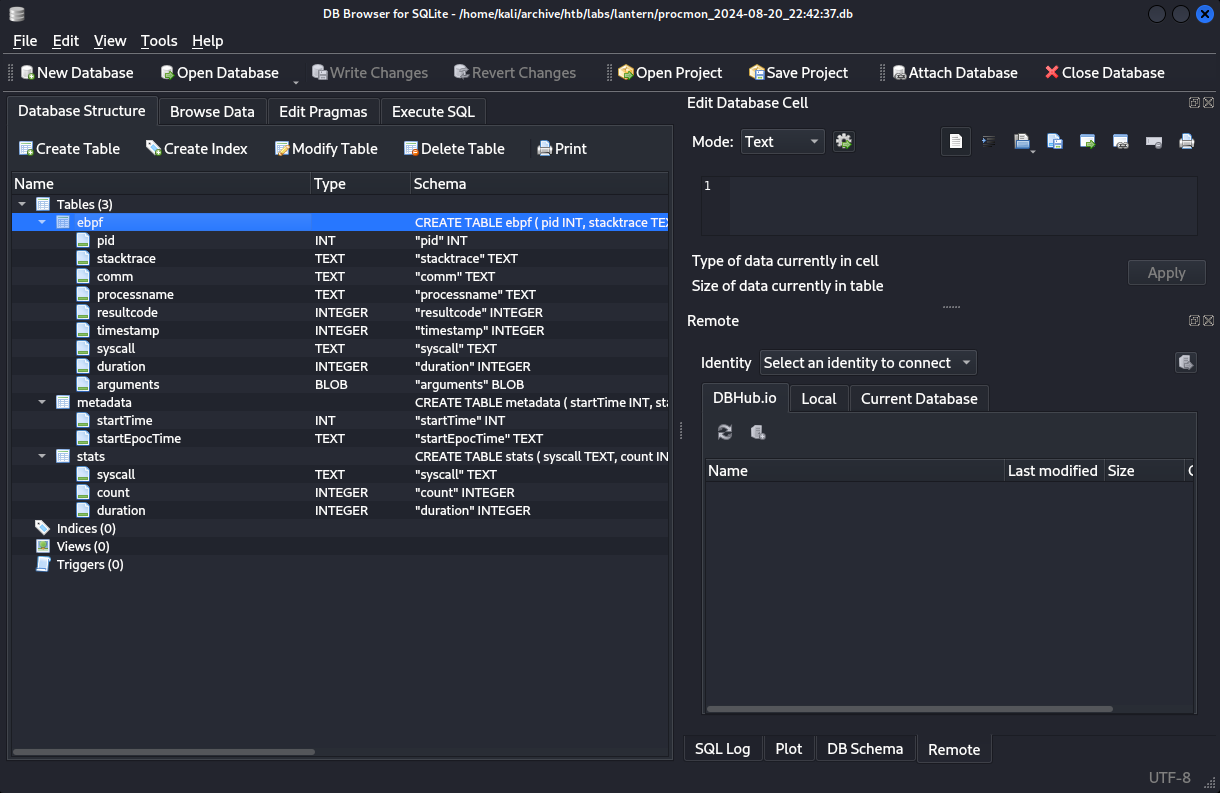Image resolution: width=1220 pixels, height=793 pixels.
Task: Click the export cell to file icon
Action: (x=1055, y=142)
